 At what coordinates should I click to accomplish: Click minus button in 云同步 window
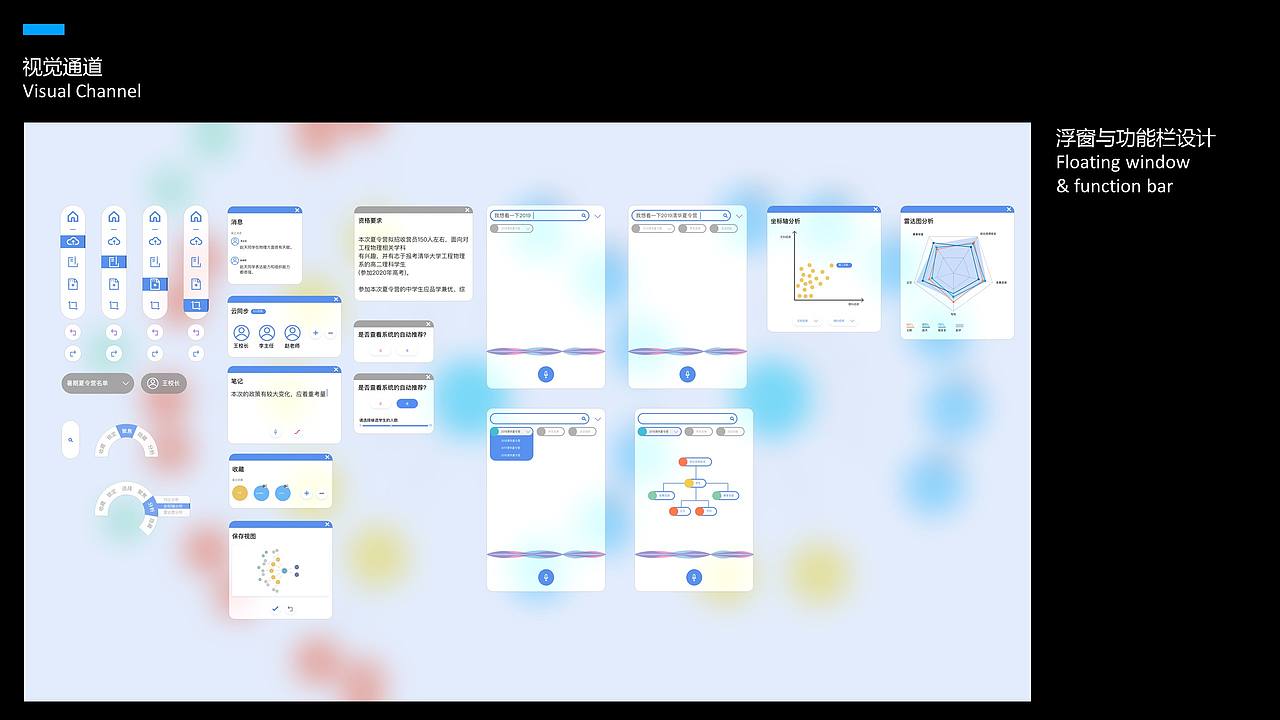coord(330,333)
